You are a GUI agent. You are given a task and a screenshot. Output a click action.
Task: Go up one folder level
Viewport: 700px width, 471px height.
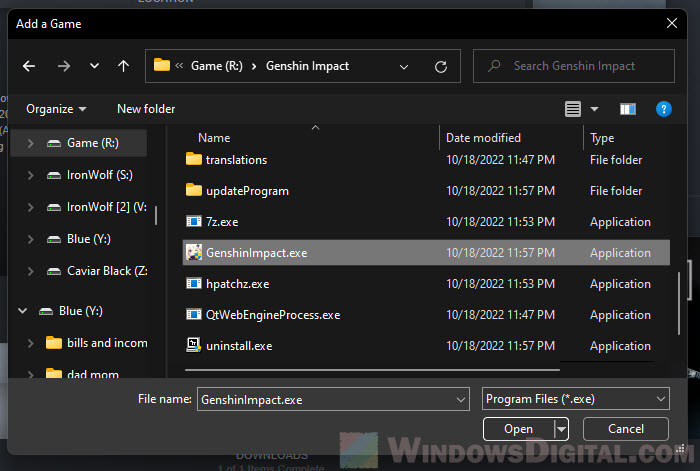(x=124, y=66)
